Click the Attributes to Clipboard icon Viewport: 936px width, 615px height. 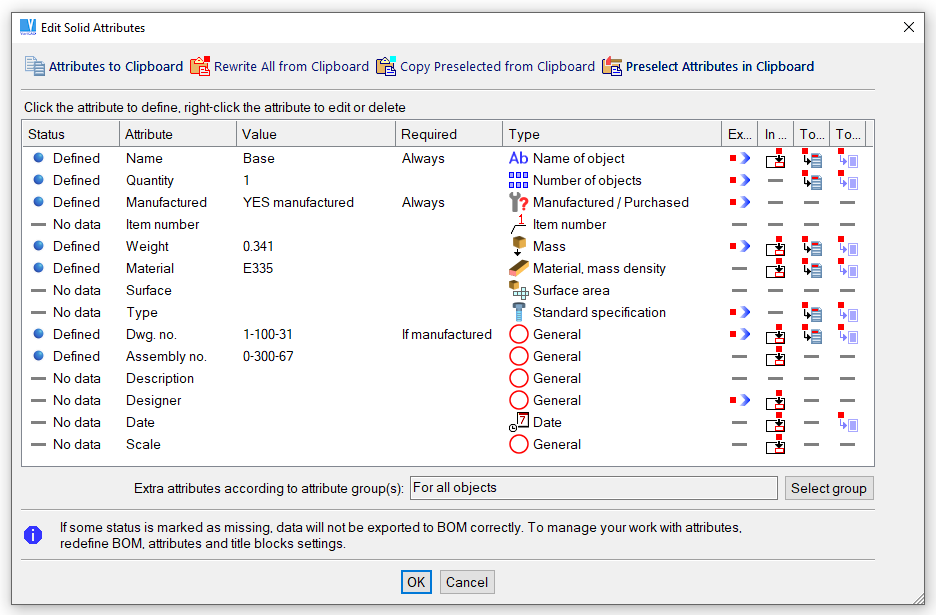35,67
